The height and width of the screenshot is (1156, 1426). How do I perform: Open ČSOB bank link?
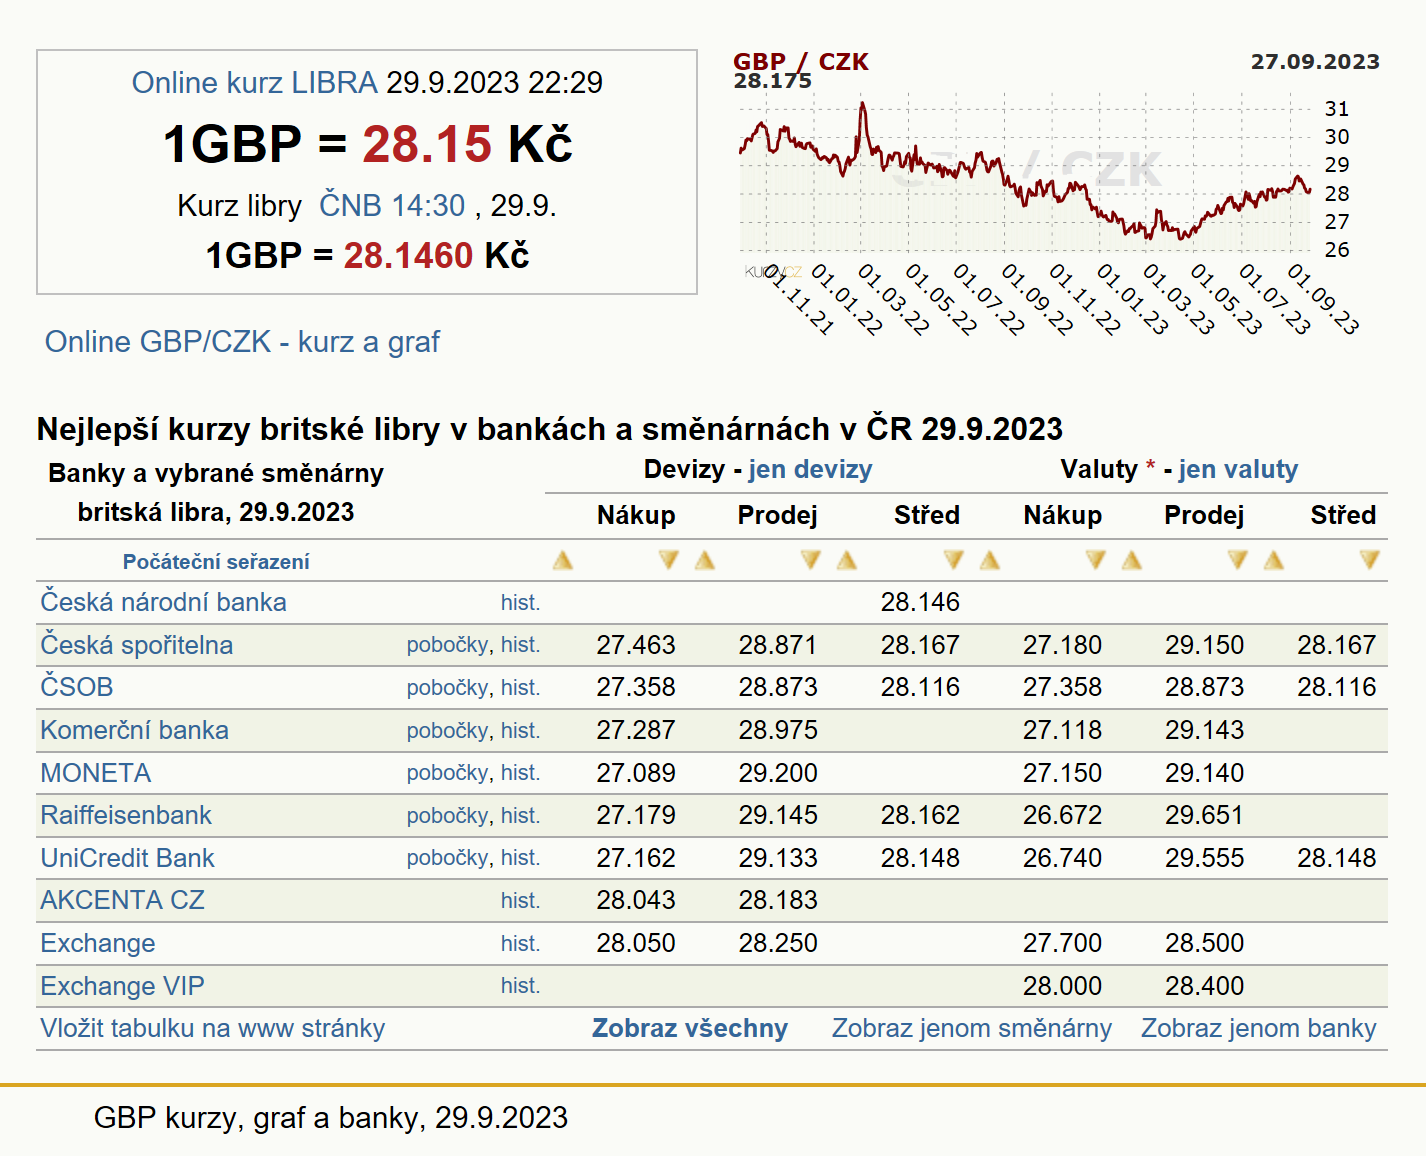tap(76, 687)
